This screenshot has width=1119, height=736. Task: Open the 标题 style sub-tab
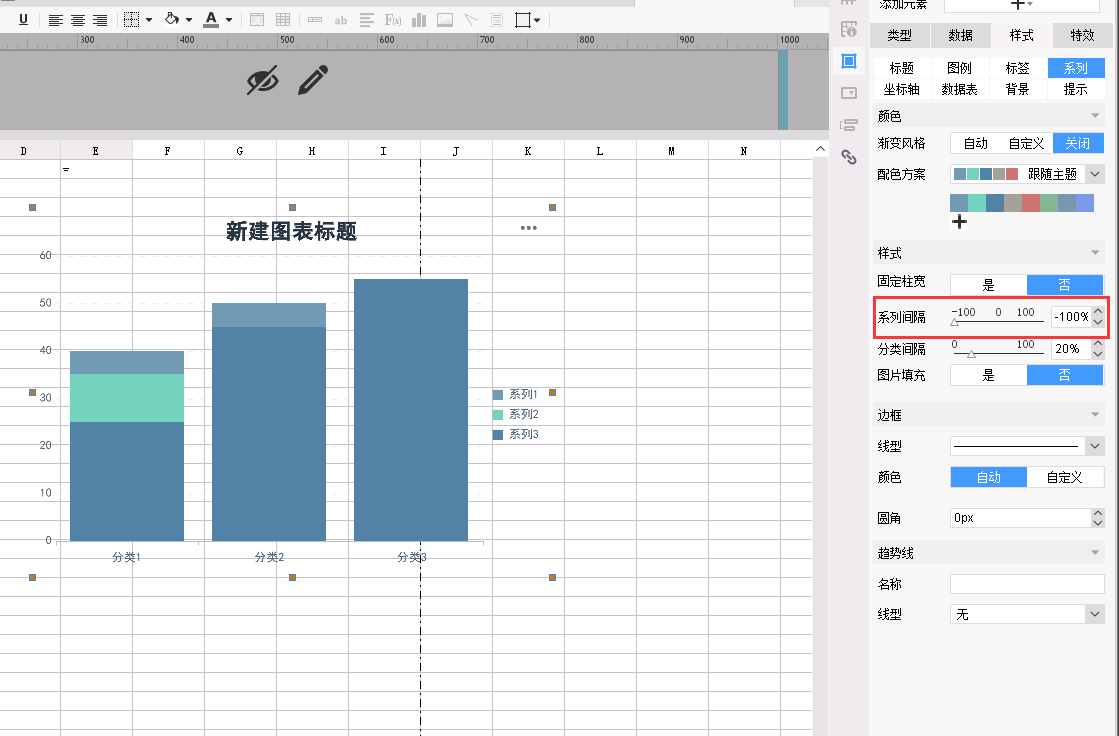tap(901, 68)
